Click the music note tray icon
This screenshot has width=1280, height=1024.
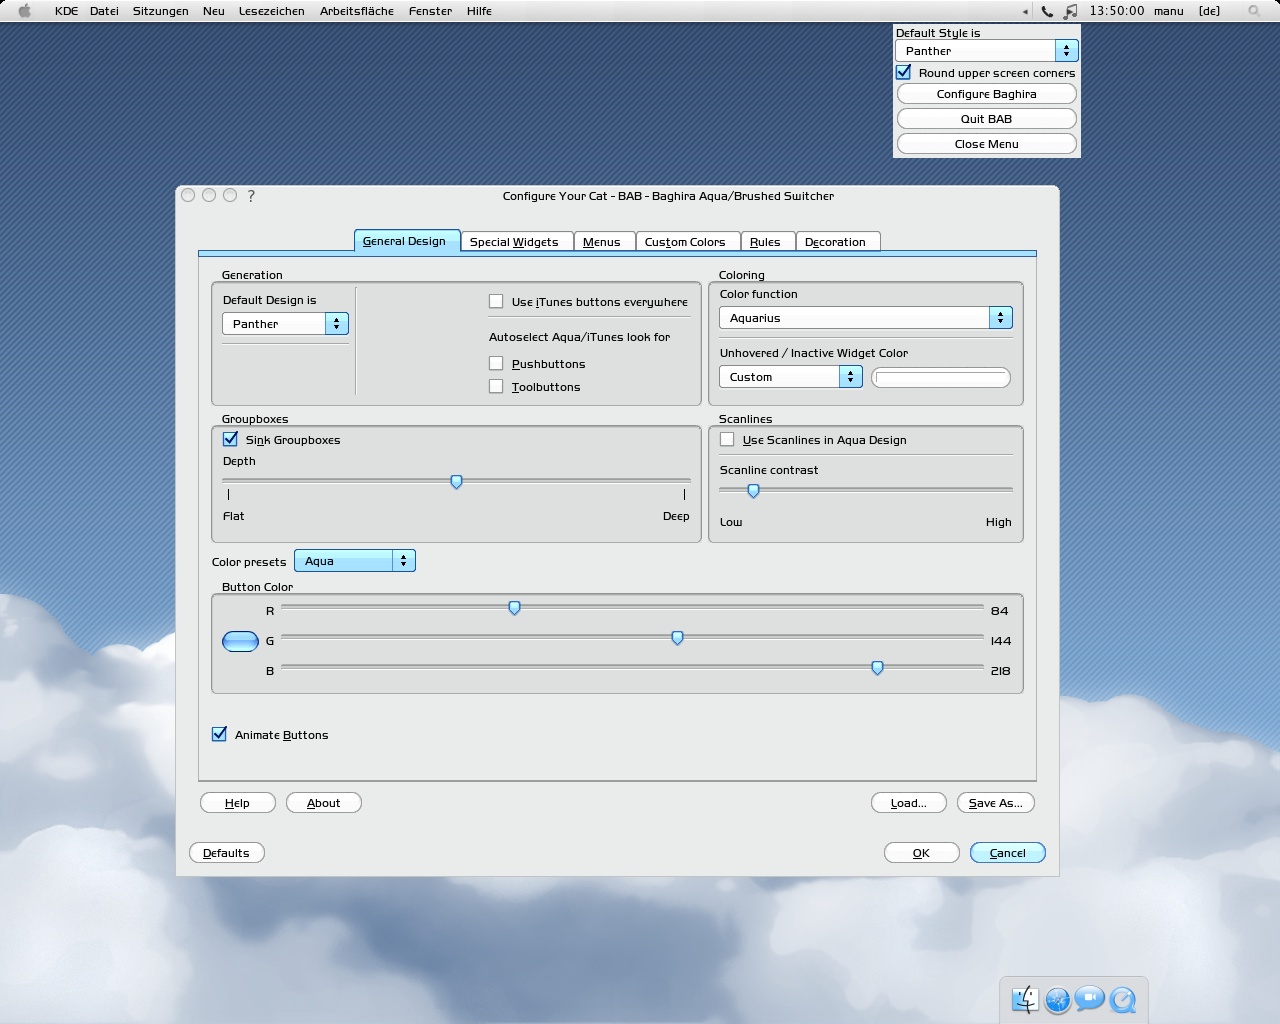[x=1070, y=11]
